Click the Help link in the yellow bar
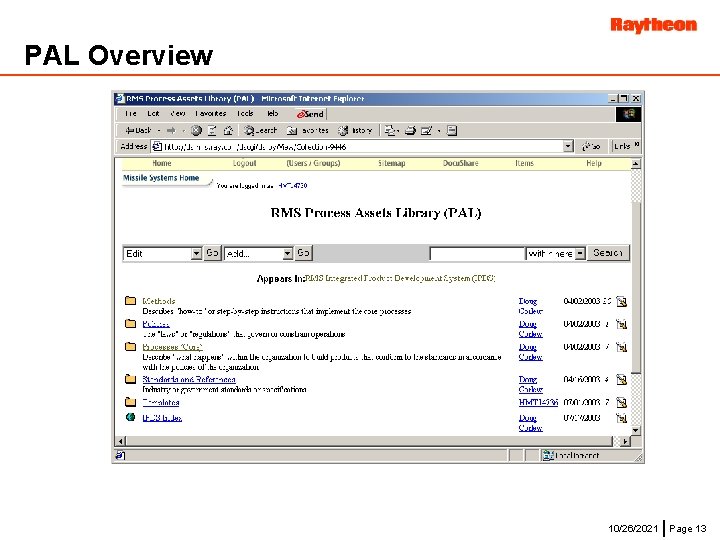The height and width of the screenshot is (540, 720). (x=594, y=163)
